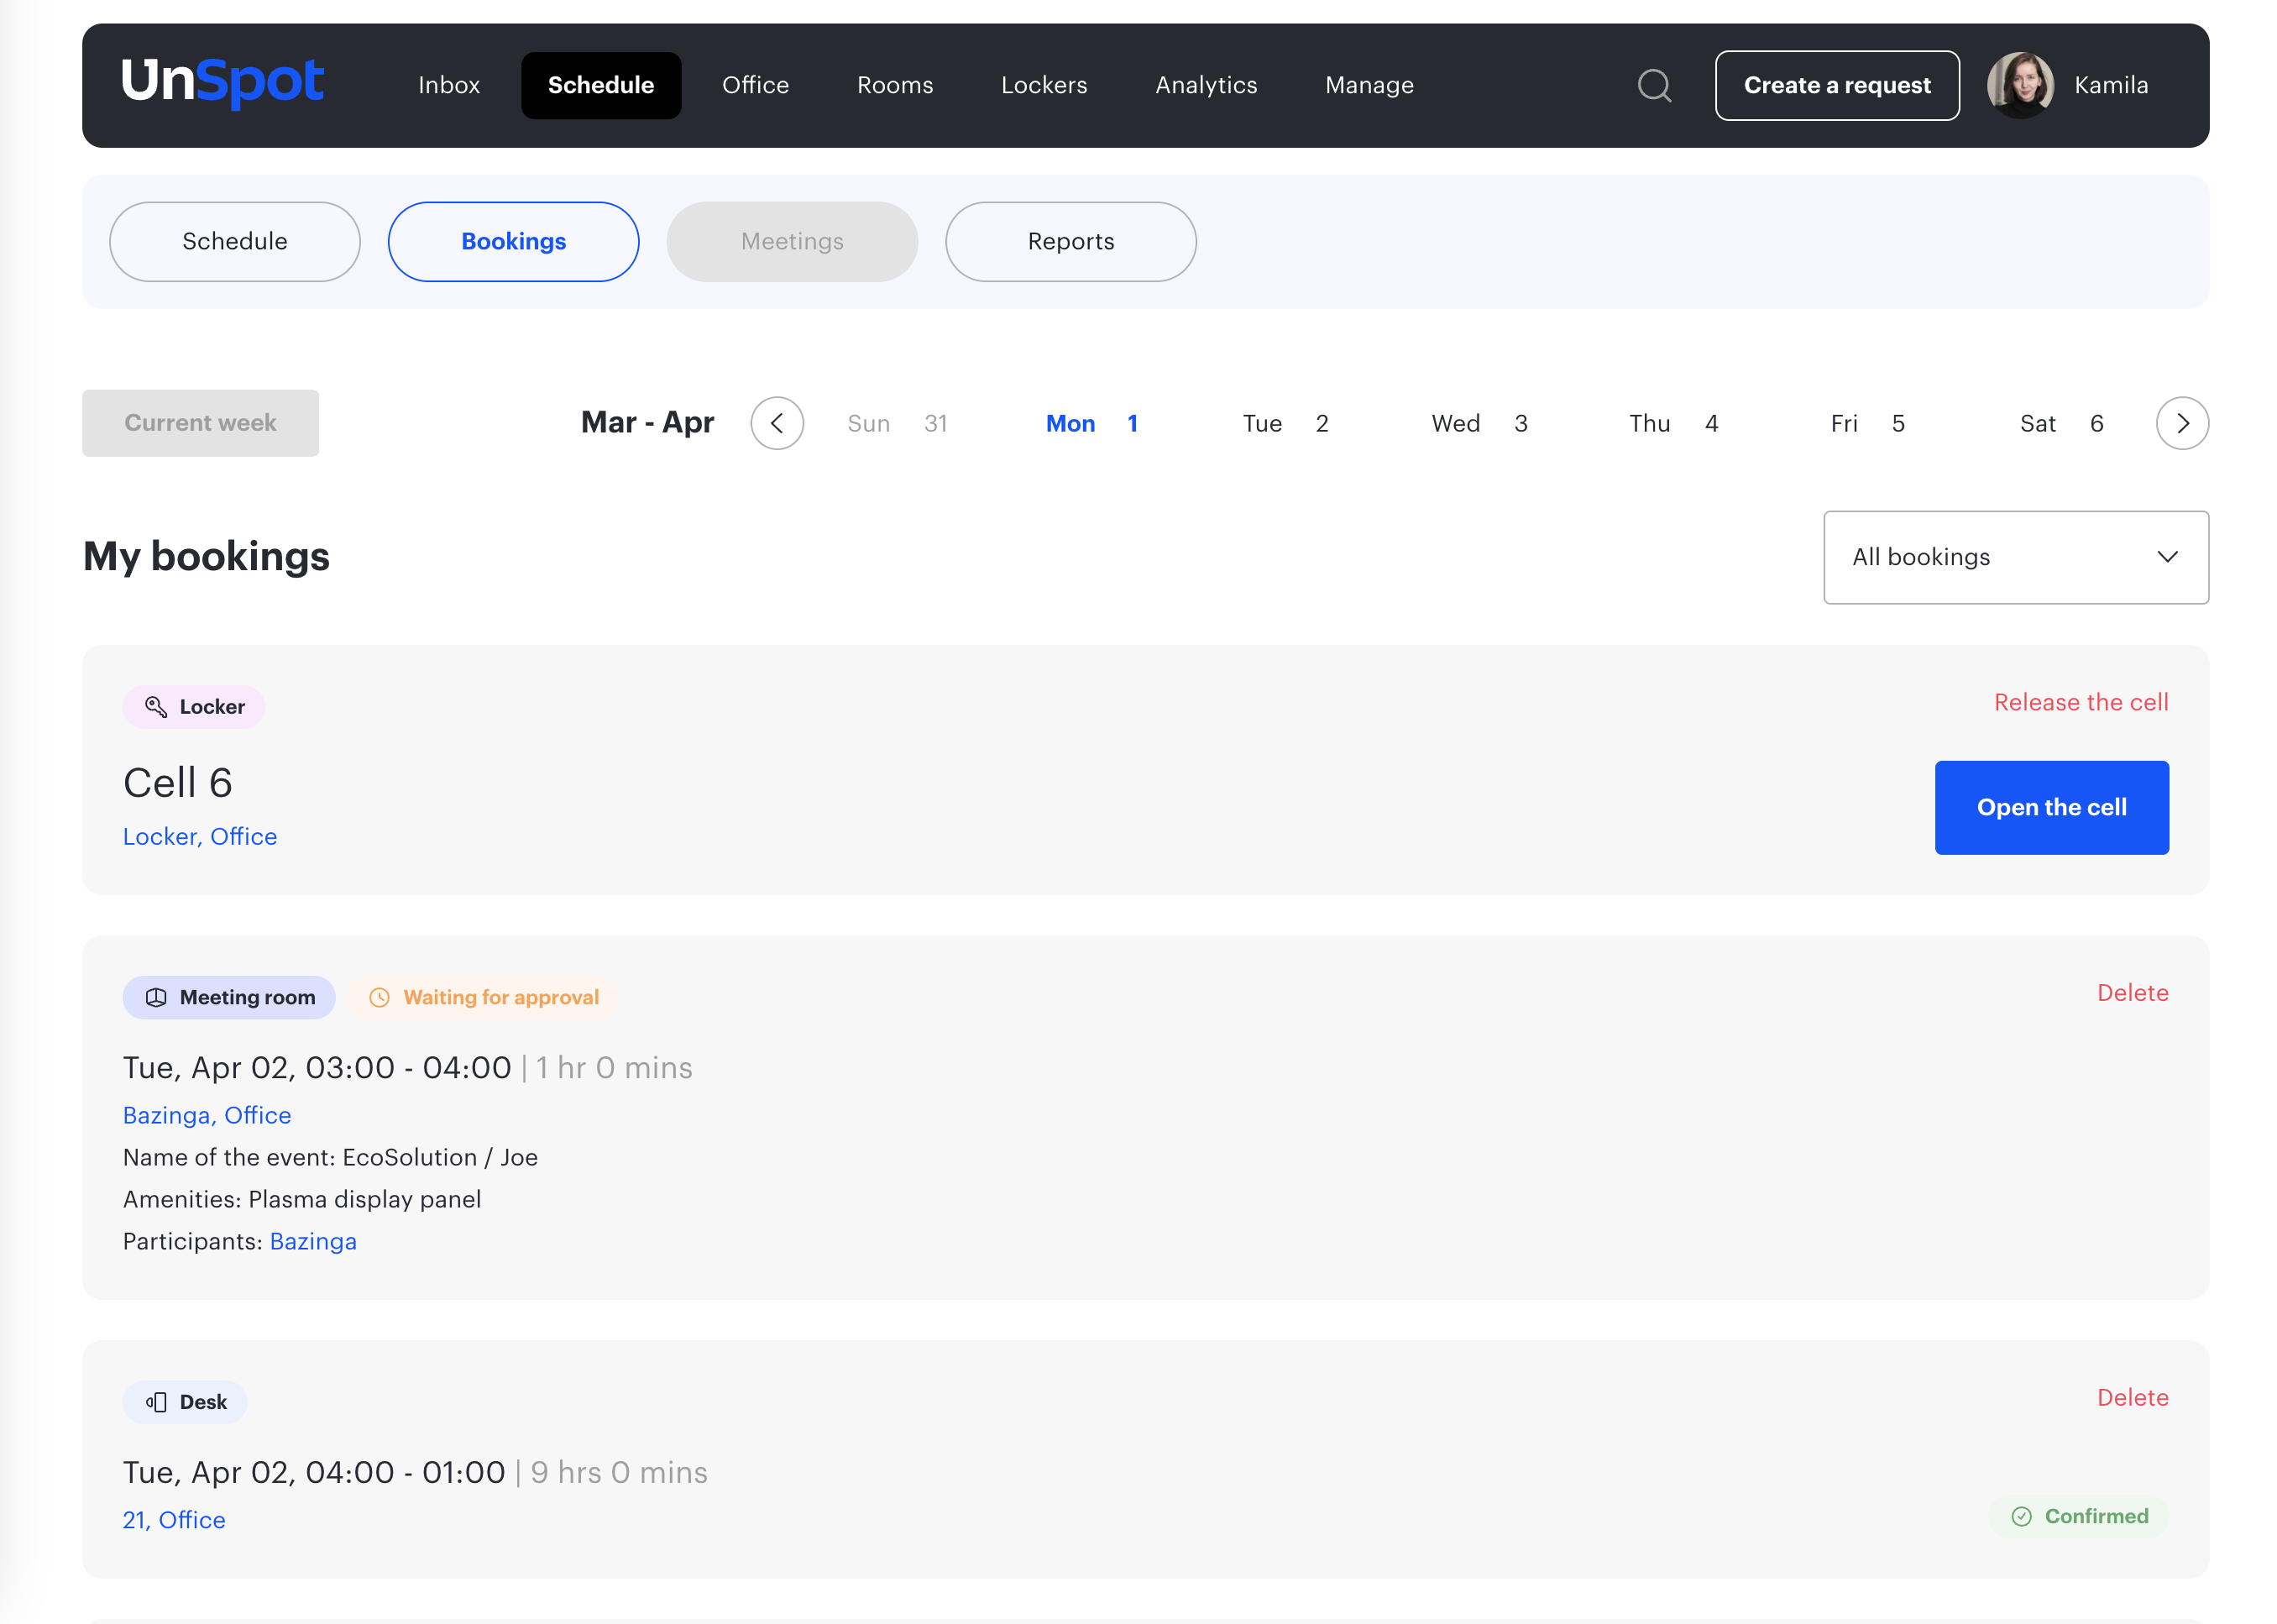Open the Inbox menu
2277x1624 pixels.
click(449, 85)
